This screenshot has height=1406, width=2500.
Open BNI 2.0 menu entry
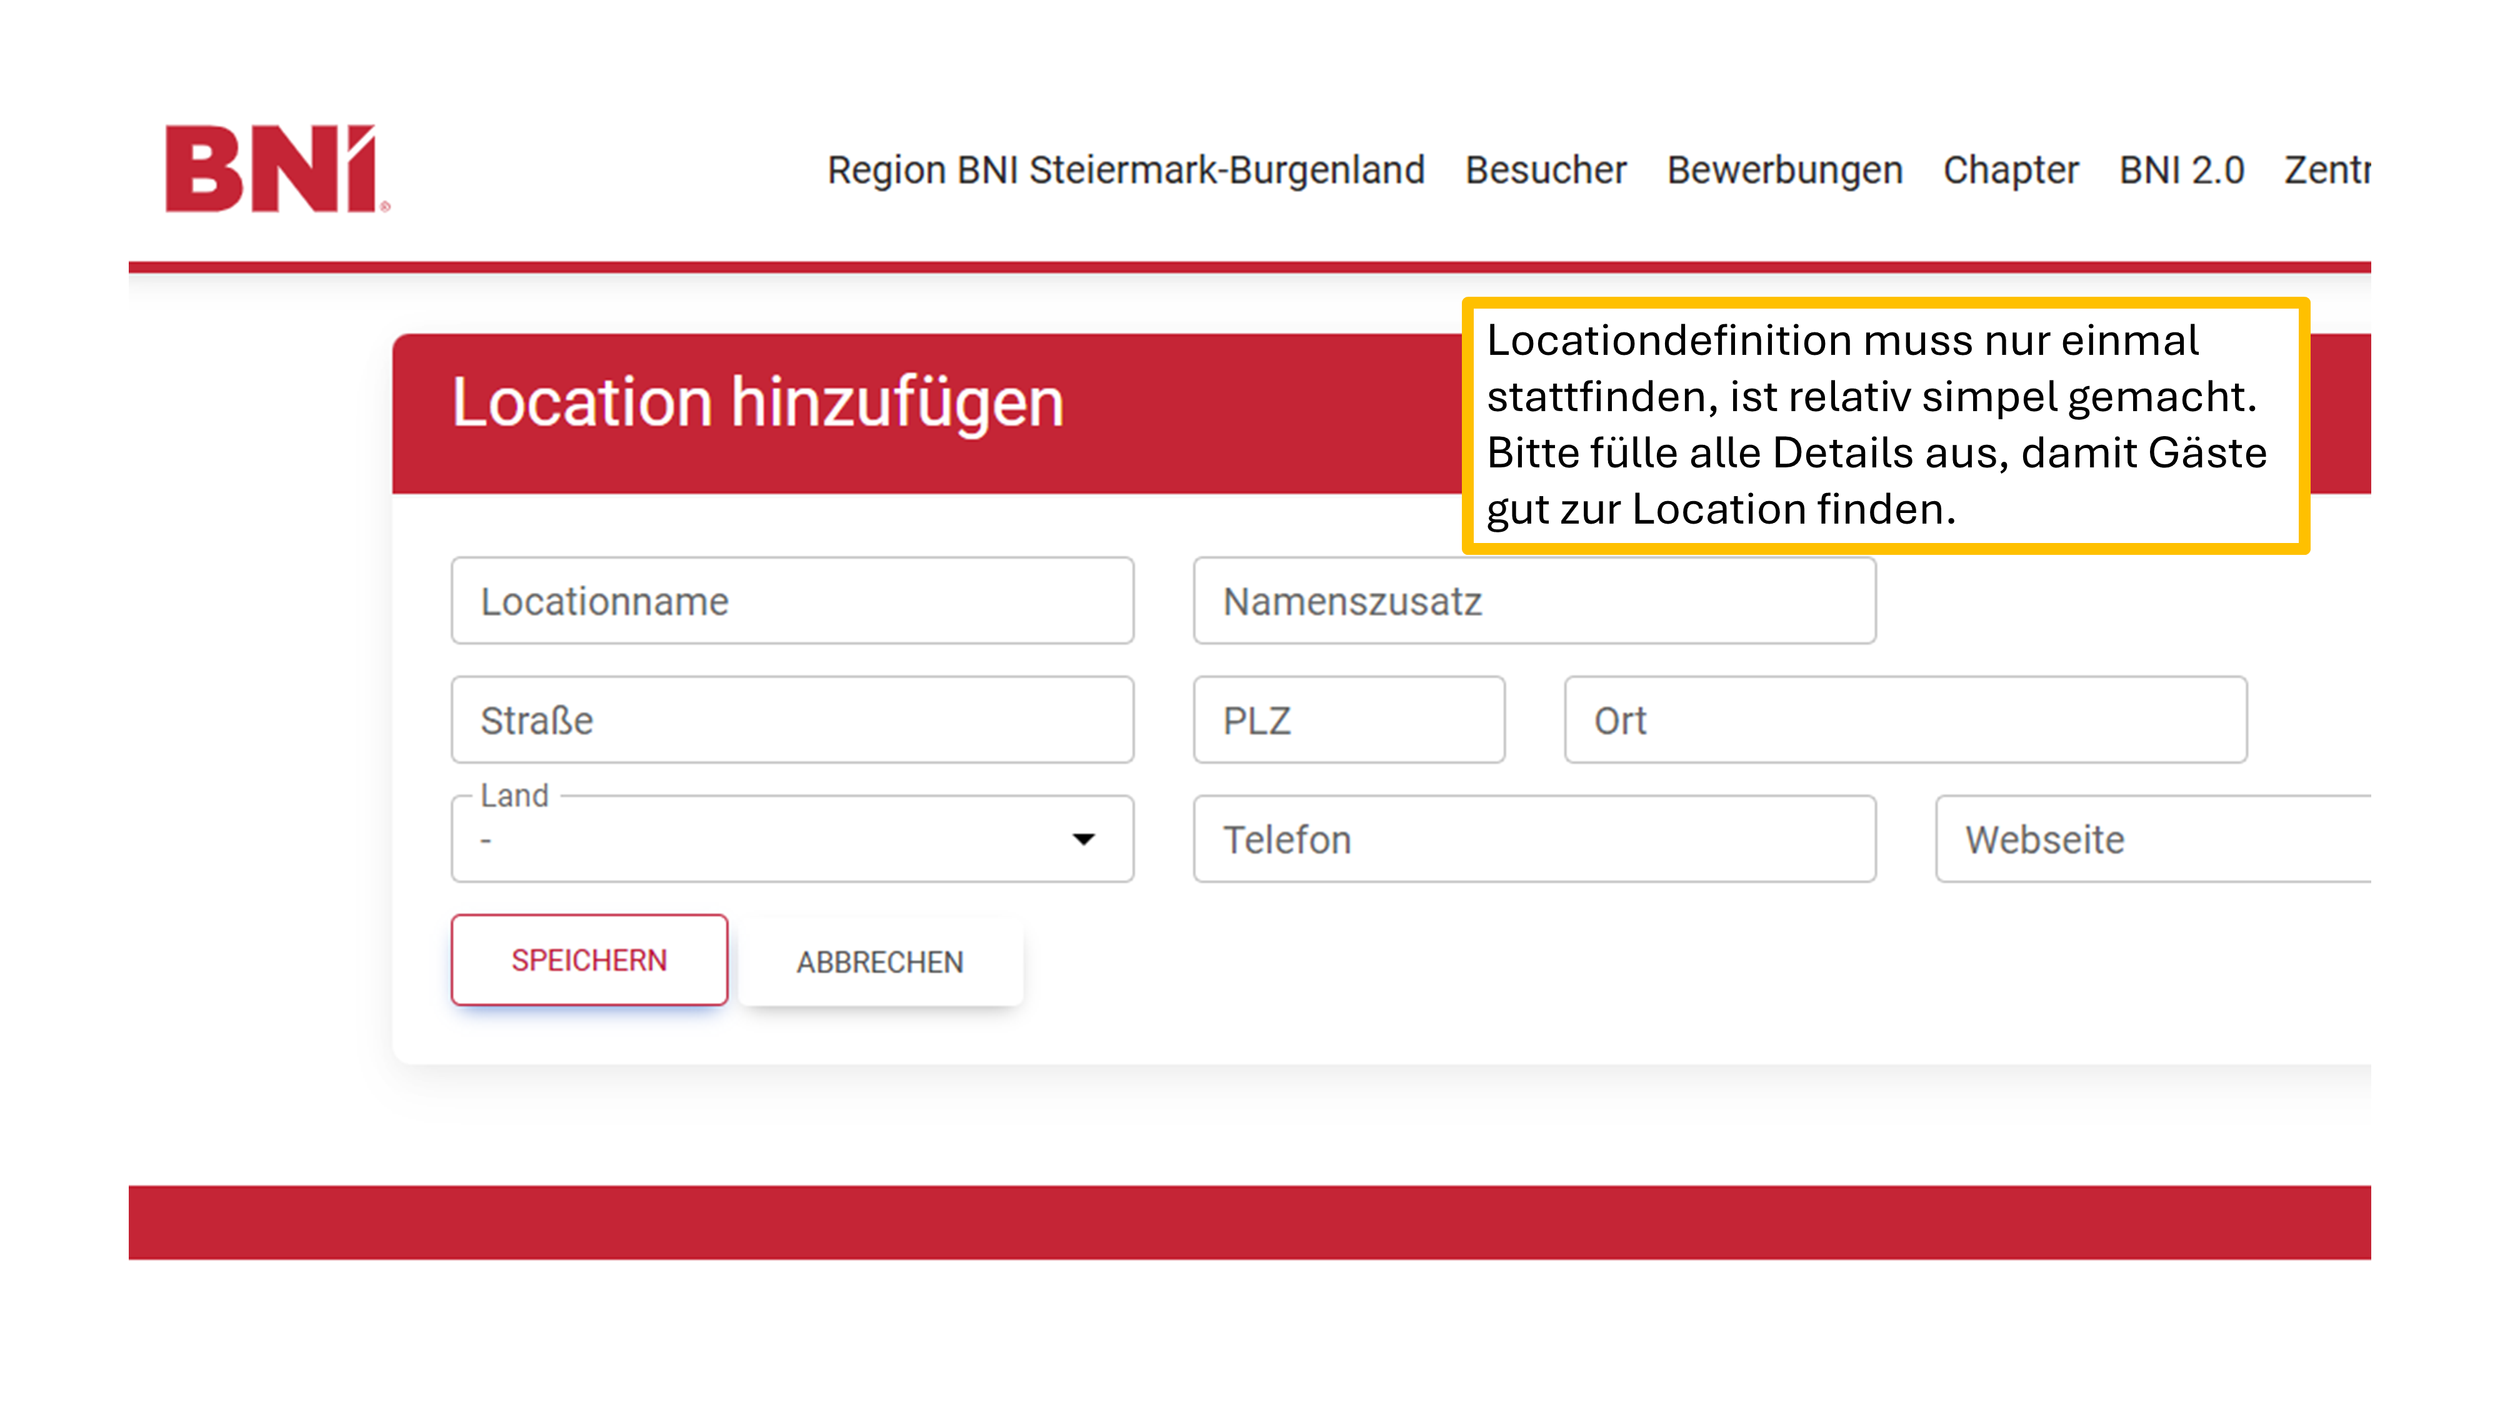2181,170
